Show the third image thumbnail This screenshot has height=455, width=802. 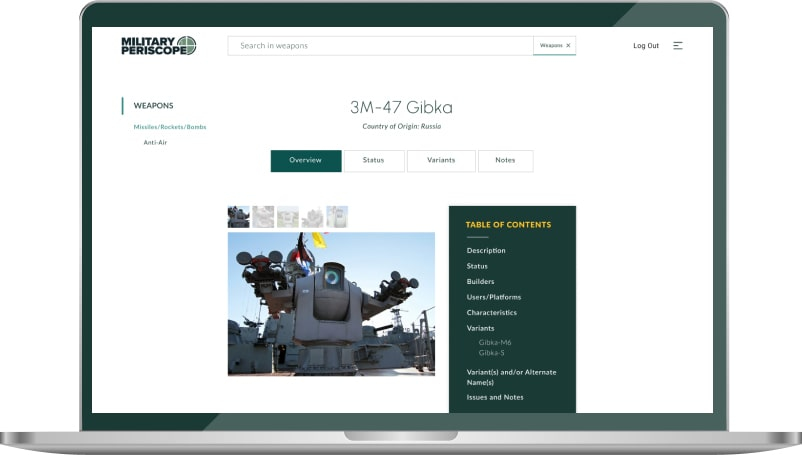[288, 217]
